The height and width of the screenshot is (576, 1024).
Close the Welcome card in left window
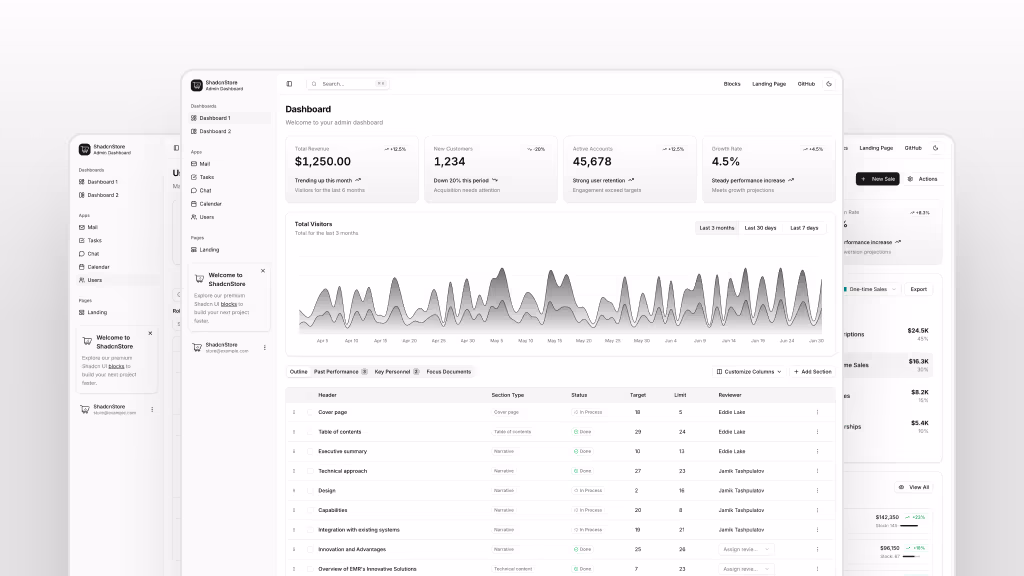(150, 333)
